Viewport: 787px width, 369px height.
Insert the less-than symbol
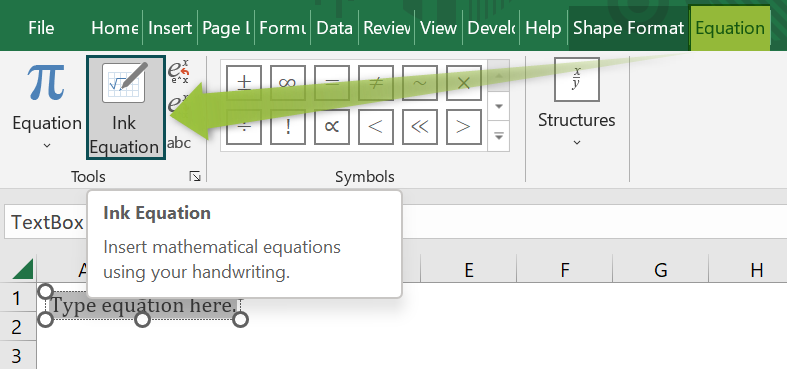tap(375, 127)
